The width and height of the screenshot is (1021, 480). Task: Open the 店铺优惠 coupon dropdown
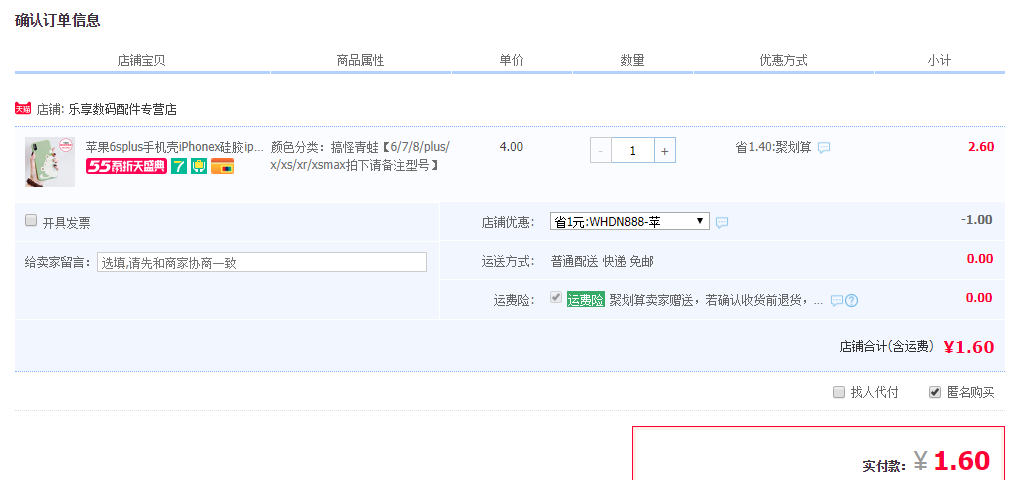point(630,221)
